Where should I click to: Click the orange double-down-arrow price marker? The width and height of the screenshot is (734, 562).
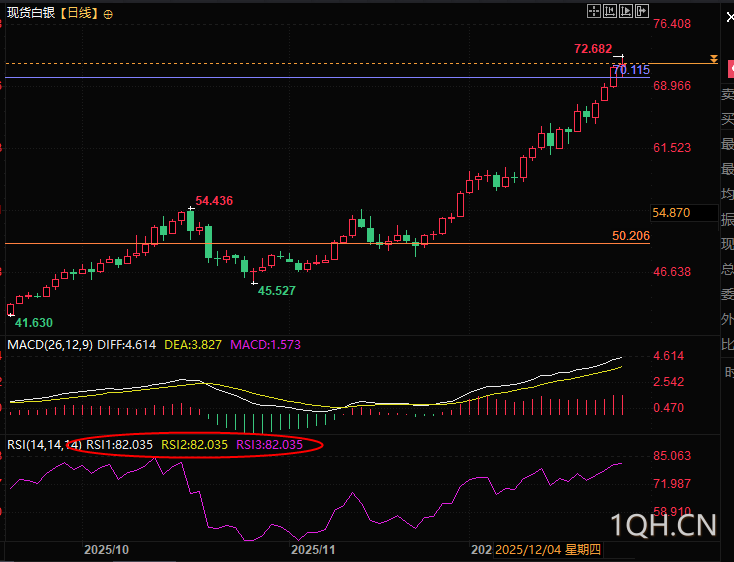713,59
